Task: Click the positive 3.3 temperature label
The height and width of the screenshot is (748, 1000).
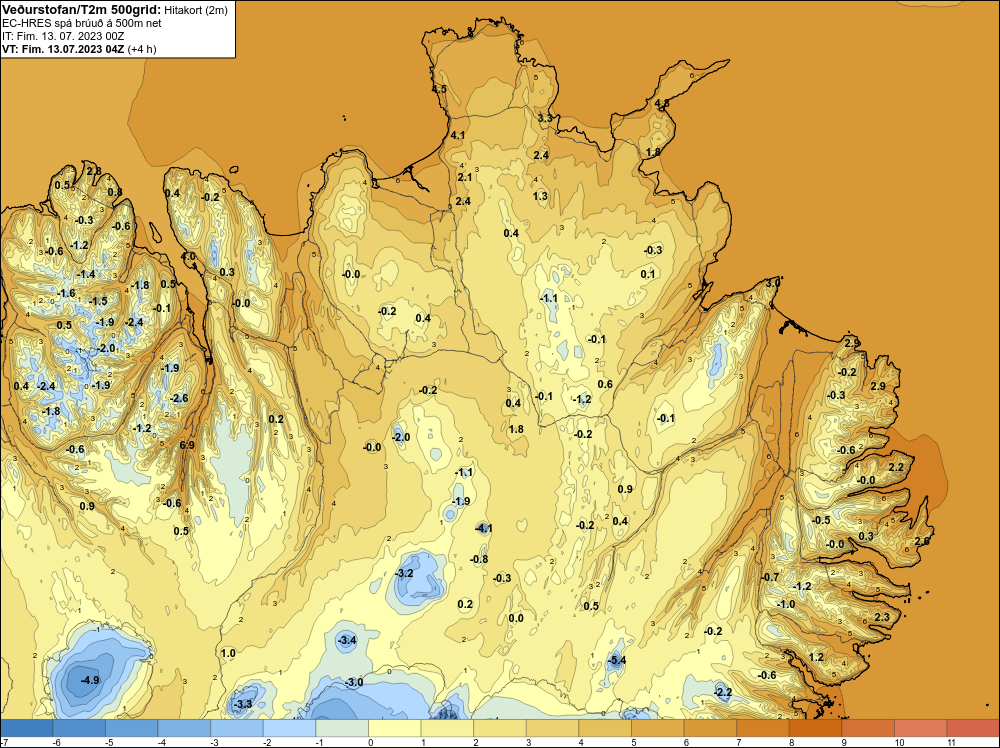Action: pyautogui.click(x=545, y=118)
